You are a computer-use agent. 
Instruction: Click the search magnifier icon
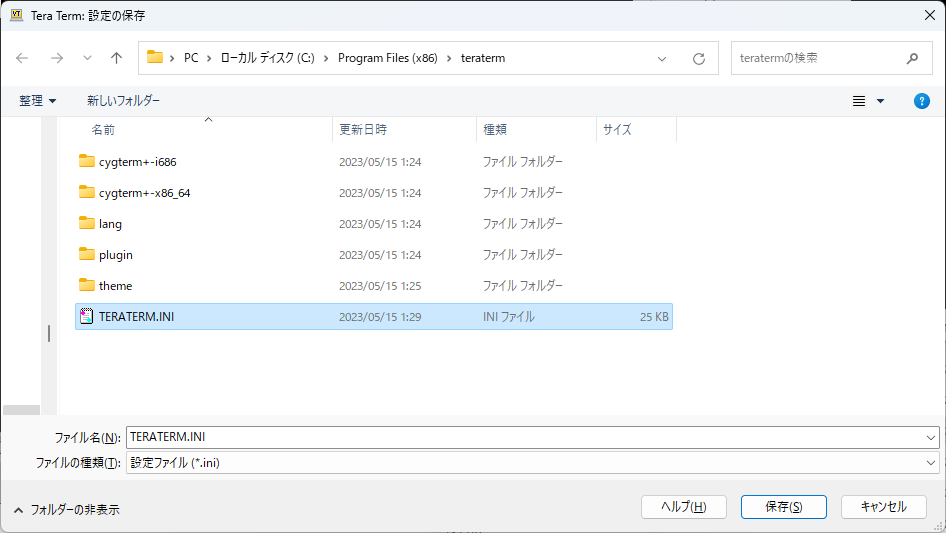[912, 58]
